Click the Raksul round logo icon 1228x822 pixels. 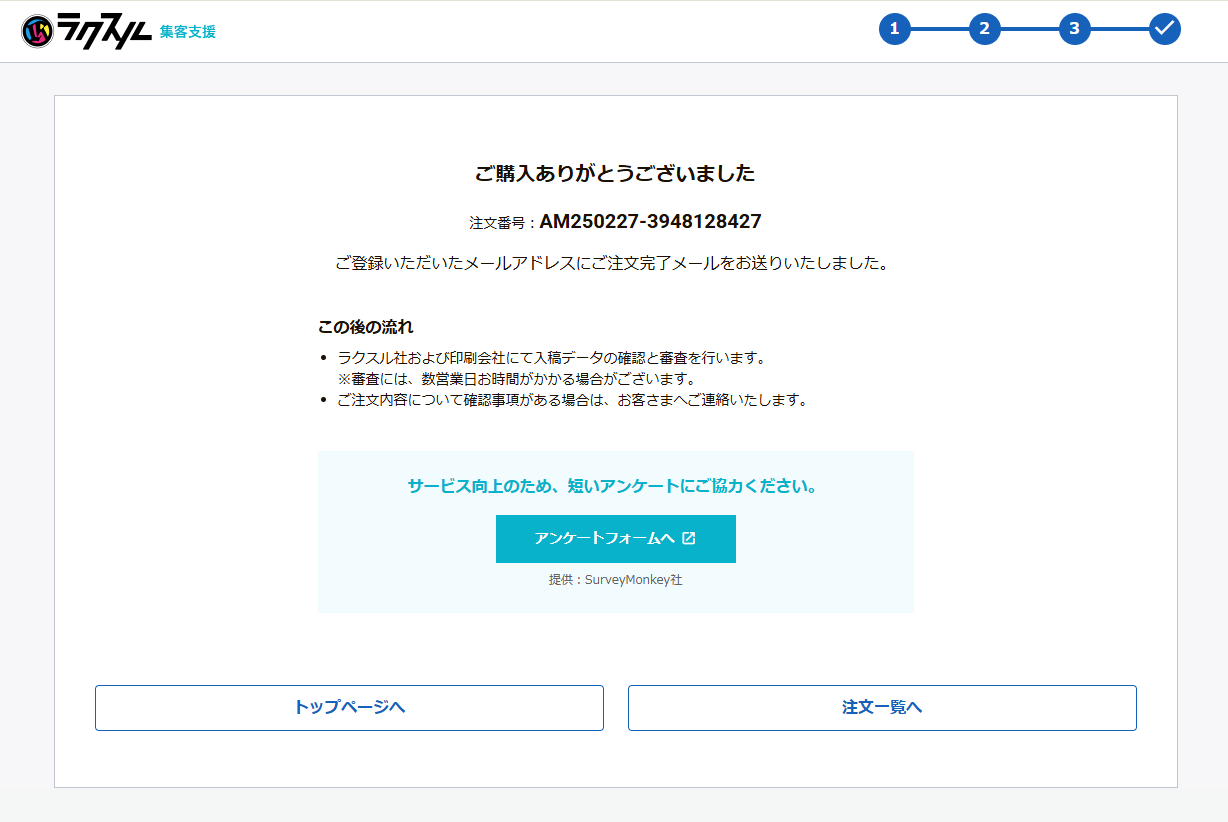click(x=37, y=31)
